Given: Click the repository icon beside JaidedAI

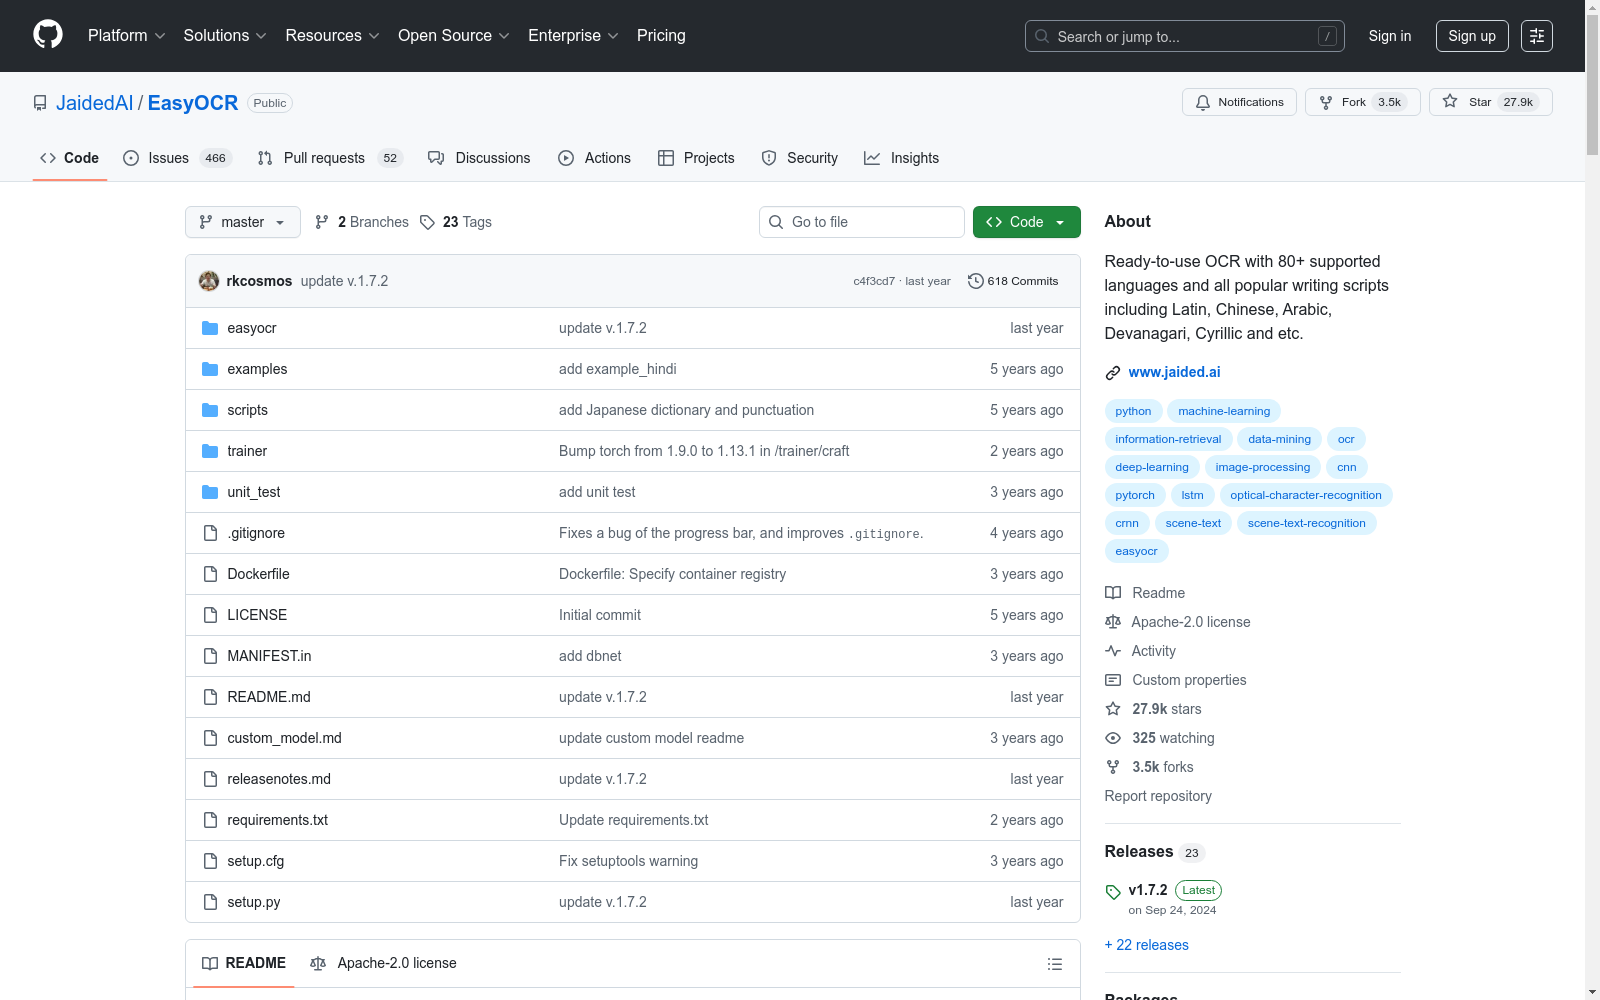Looking at the screenshot, I should pos(40,103).
